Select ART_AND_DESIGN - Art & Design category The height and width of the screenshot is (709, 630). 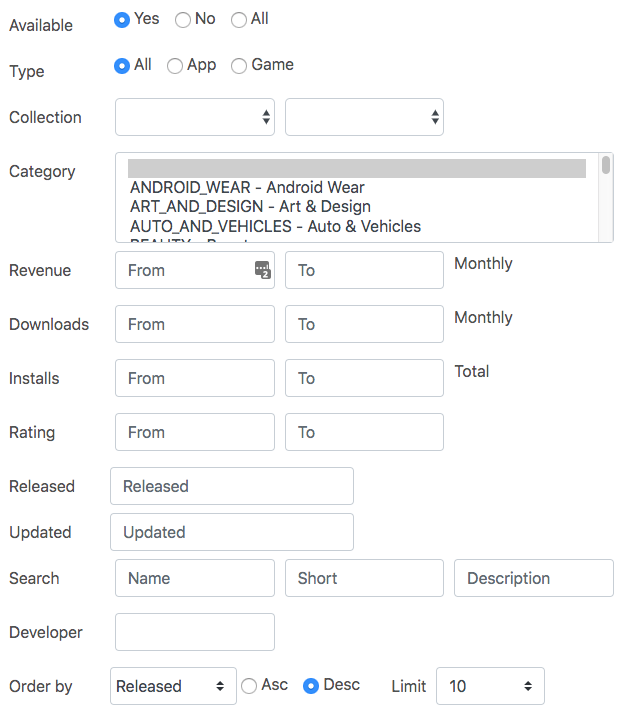tap(250, 207)
